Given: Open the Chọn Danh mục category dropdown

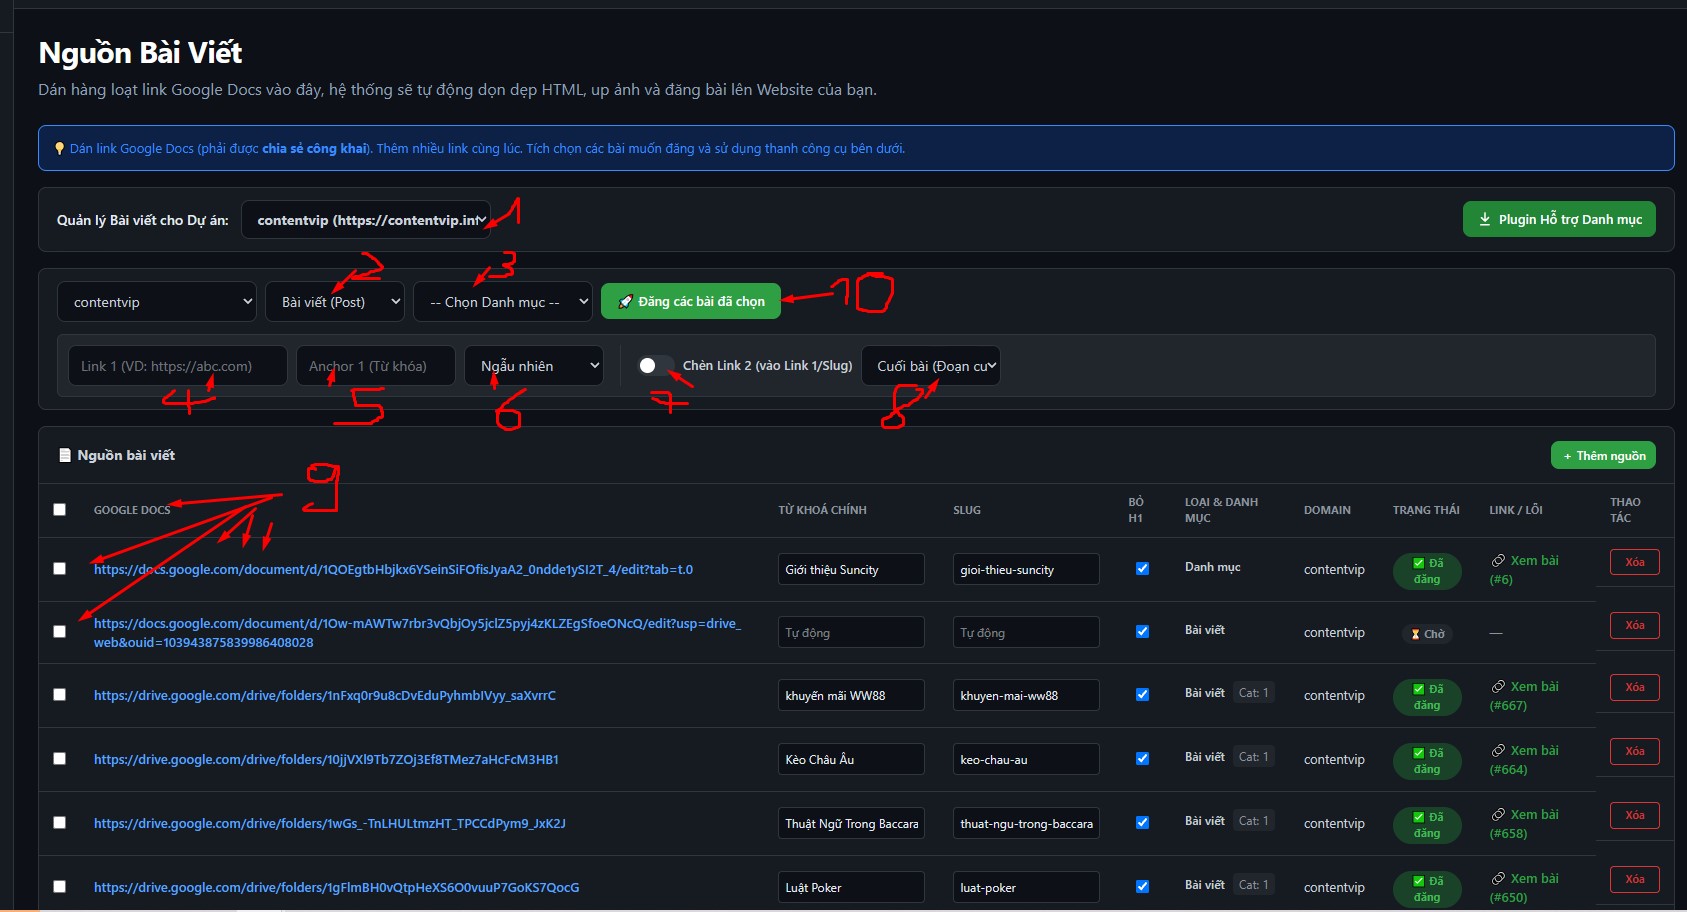Looking at the screenshot, I should (x=503, y=302).
